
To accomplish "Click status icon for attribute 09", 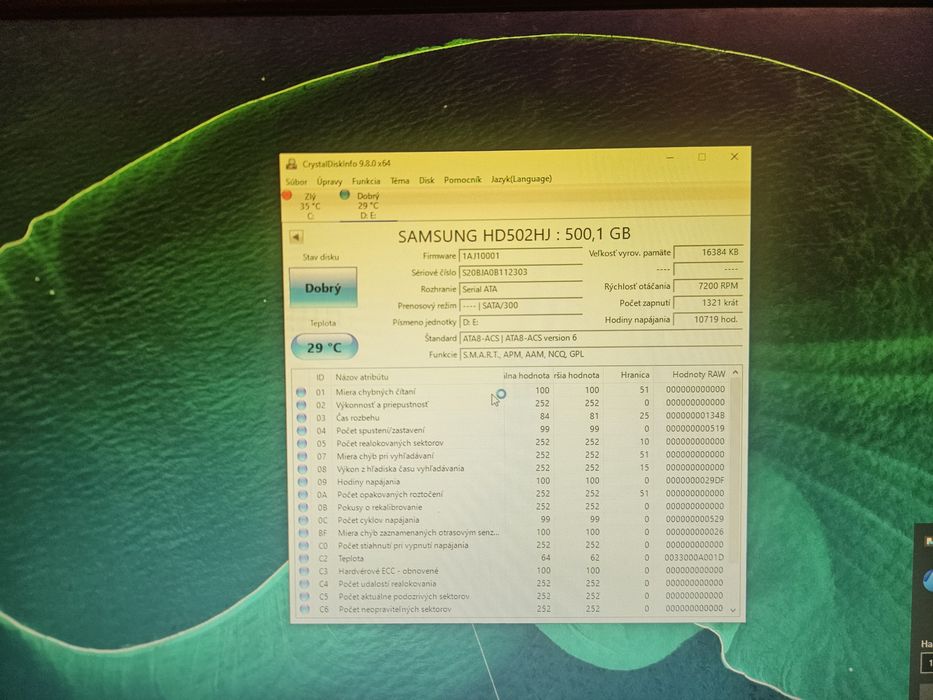I will (303, 482).
